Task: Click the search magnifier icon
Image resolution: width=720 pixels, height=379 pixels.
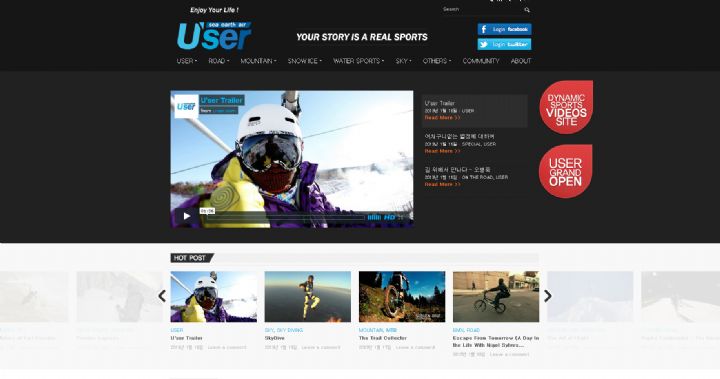Action: click(x=527, y=10)
